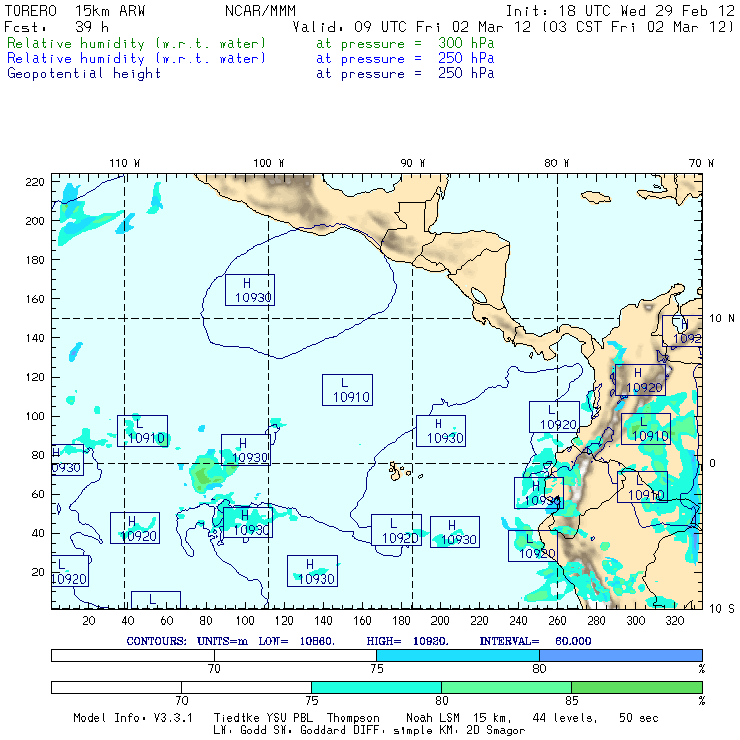
Task: Click the H 10930 box inside large northern contour
Action: [250, 290]
